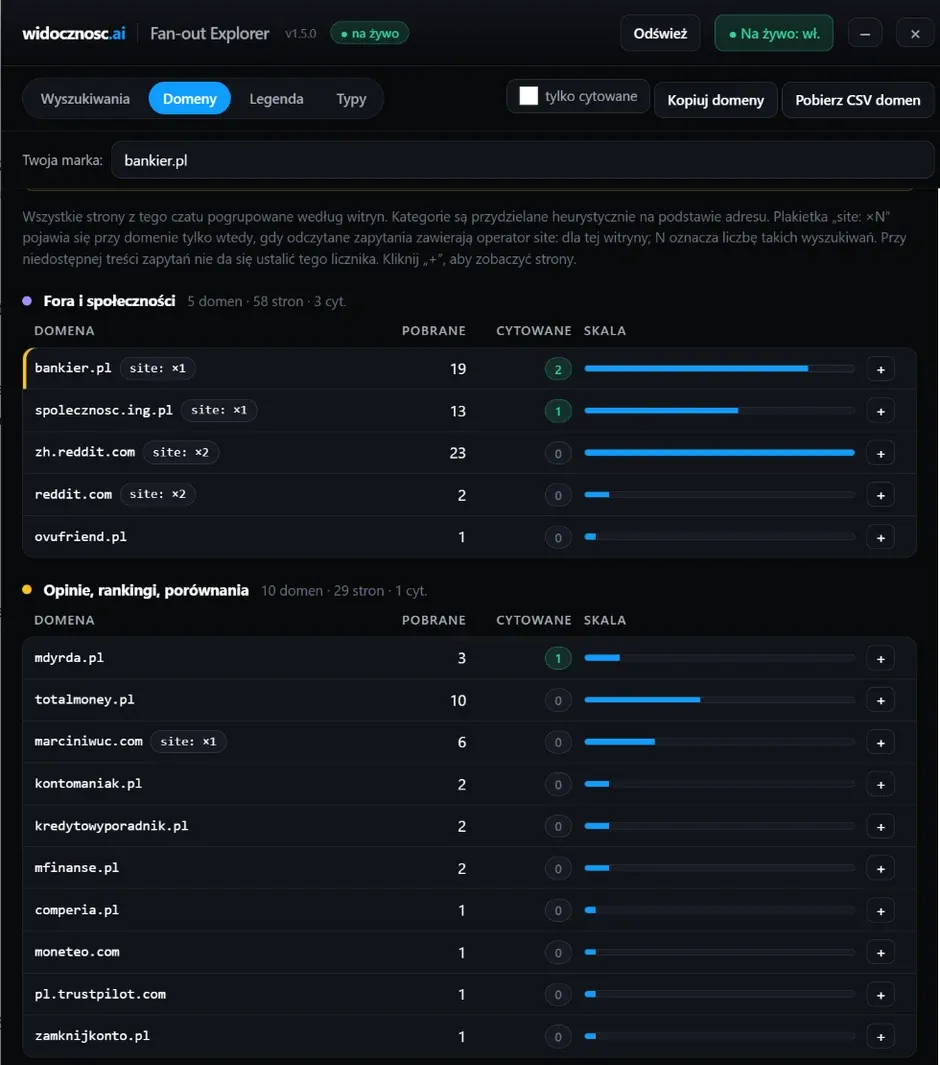This screenshot has width=940, height=1065.
Task: Click the widocznosc.ai logo
Action: pos(73,33)
